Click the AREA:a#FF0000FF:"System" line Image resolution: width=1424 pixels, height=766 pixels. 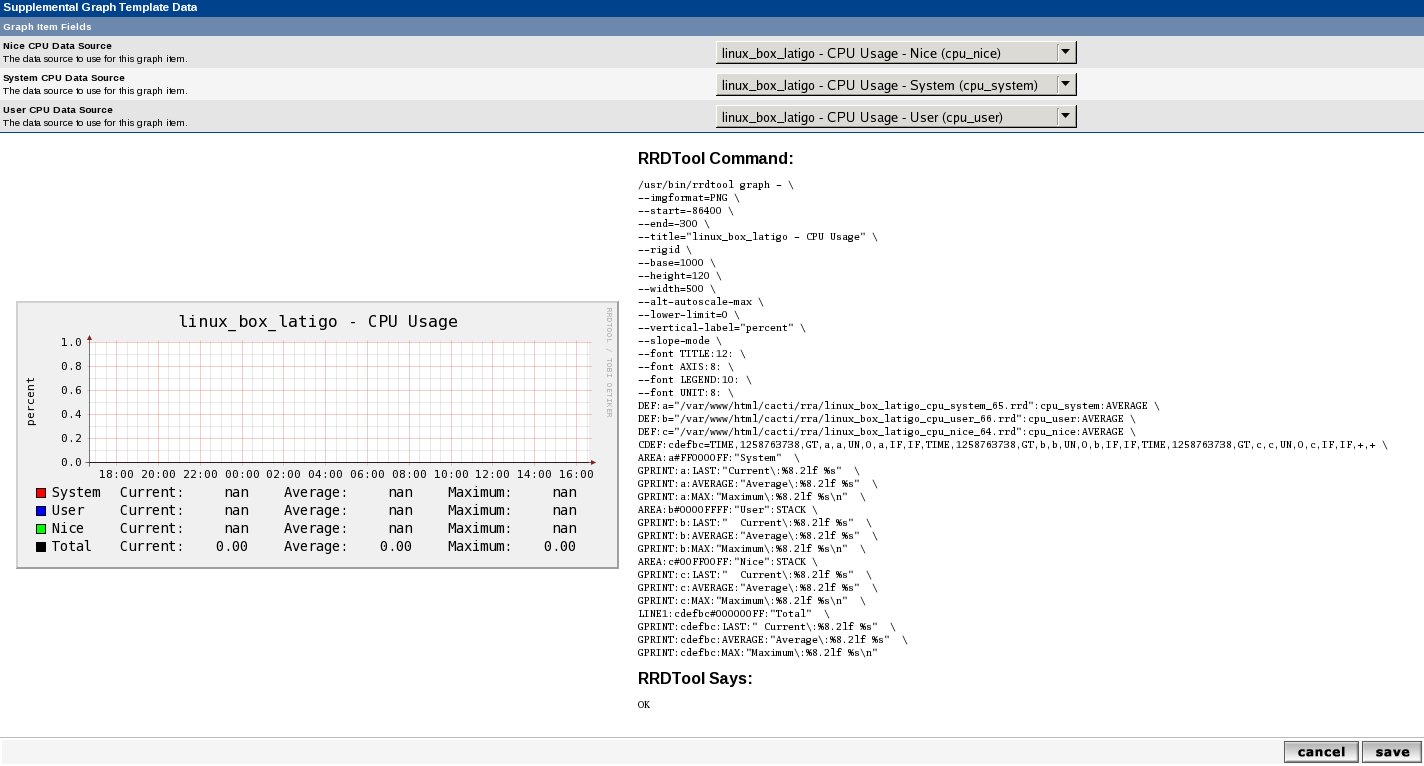click(719, 458)
